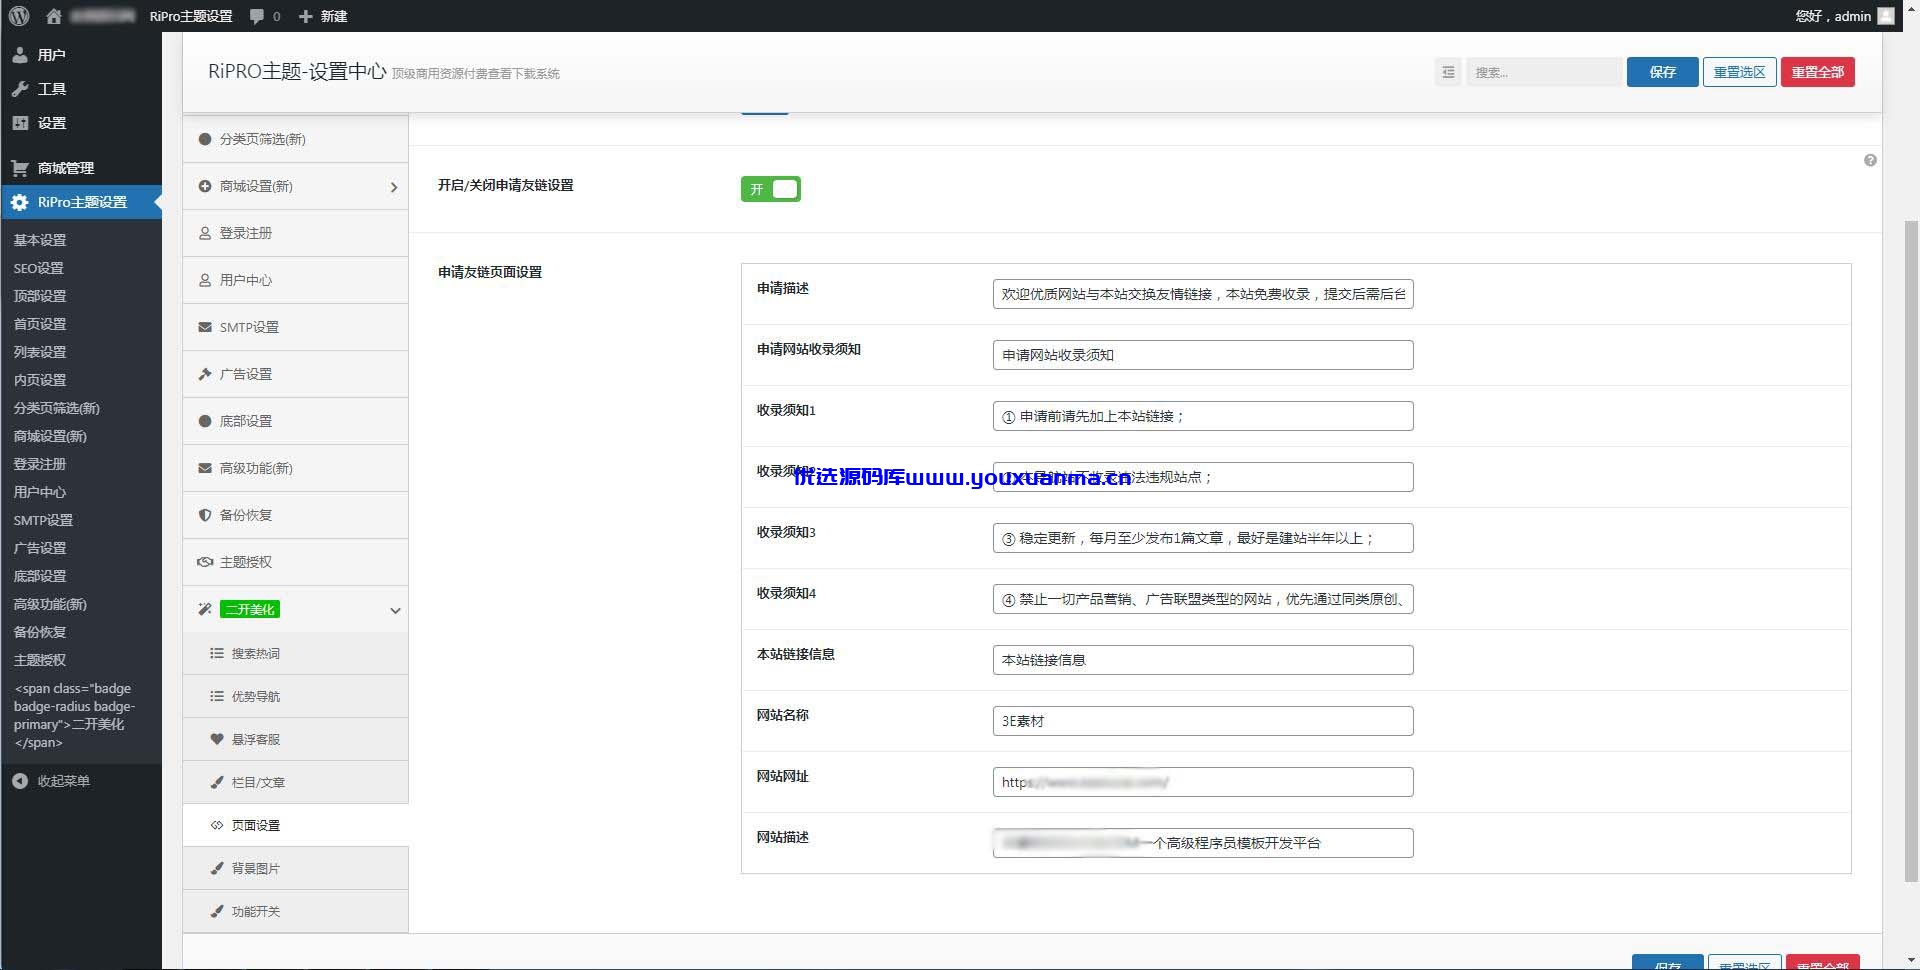Click the 网站名称 field containing 3E素材
The image size is (1920, 970).
1202,721
